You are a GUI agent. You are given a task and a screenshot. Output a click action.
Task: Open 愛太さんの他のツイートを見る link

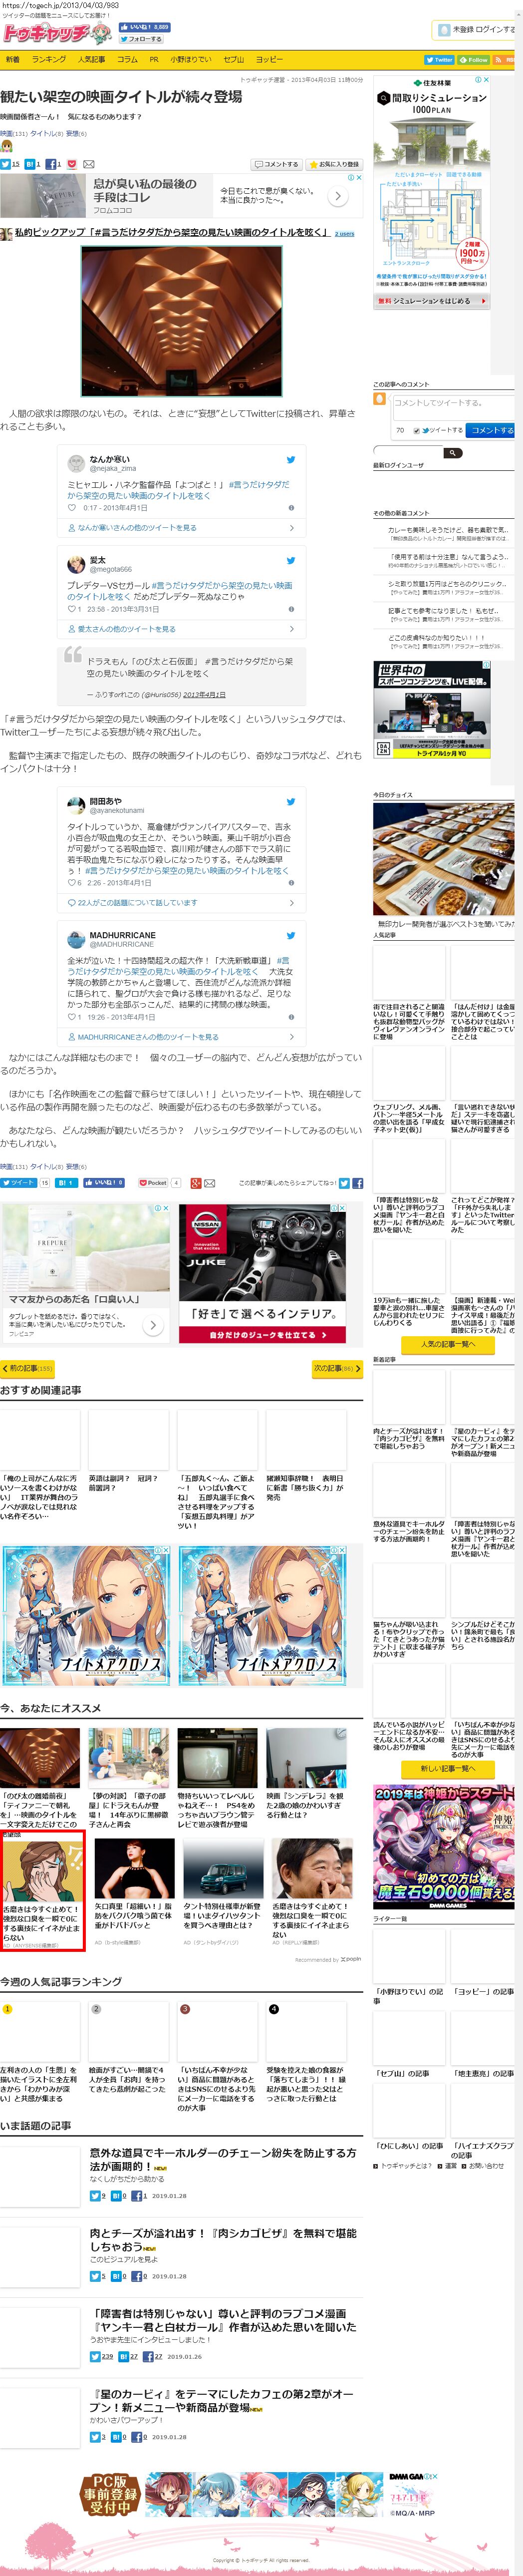click(x=127, y=629)
